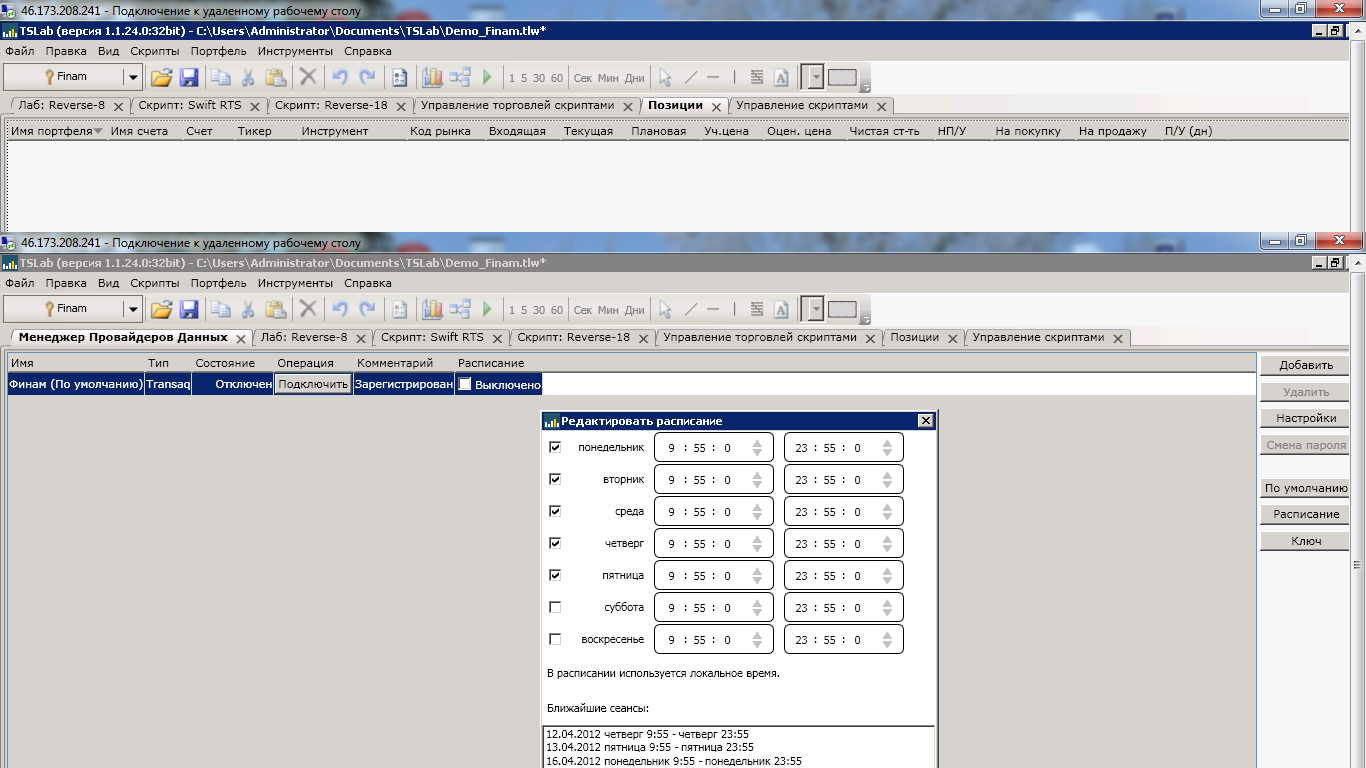Click the вторник start time field

point(714,480)
